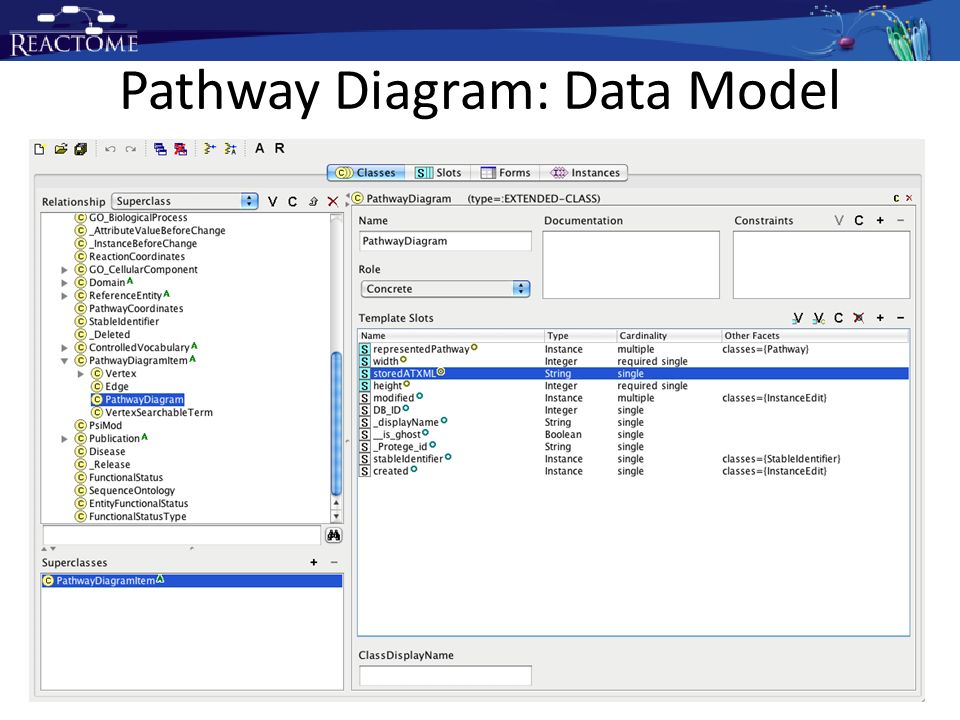Open the Relationship Superclass dropdown

(x=185, y=201)
